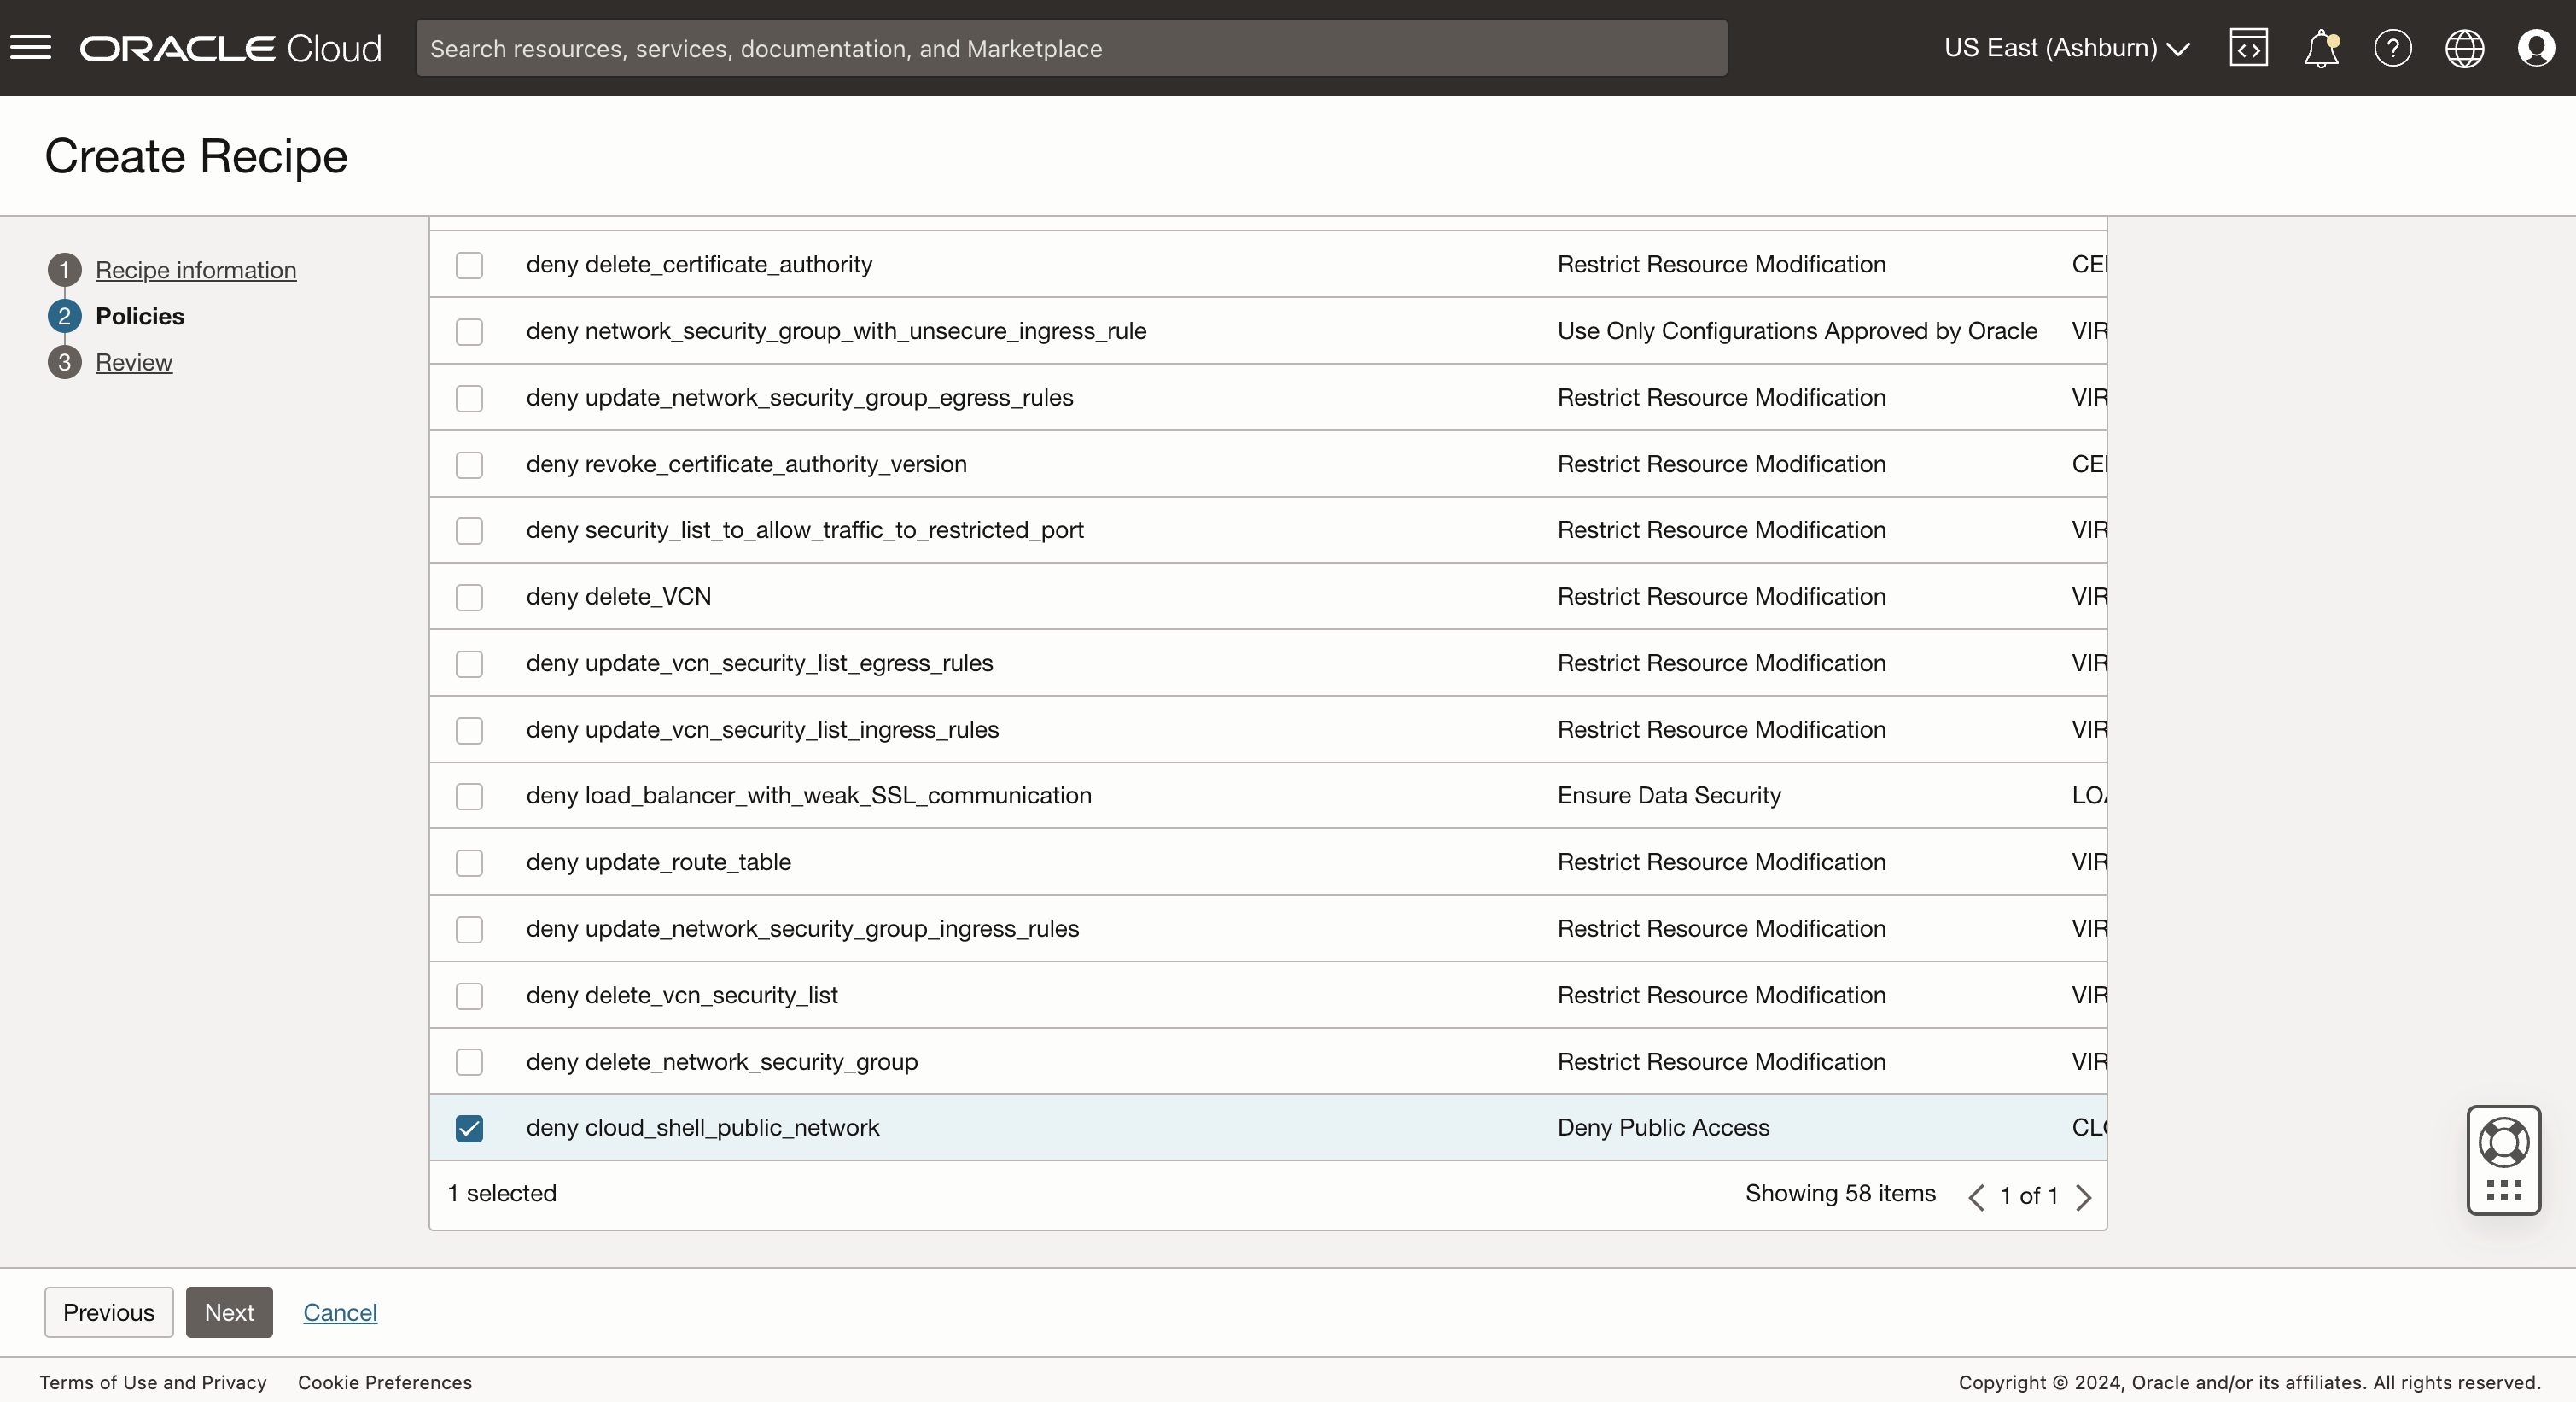Jump to the Review step
Image resolution: width=2576 pixels, height=1402 pixels.
[134, 362]
